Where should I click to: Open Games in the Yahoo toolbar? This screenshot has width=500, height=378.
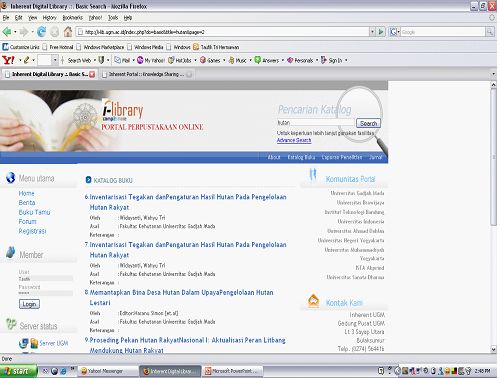(210, 60)
